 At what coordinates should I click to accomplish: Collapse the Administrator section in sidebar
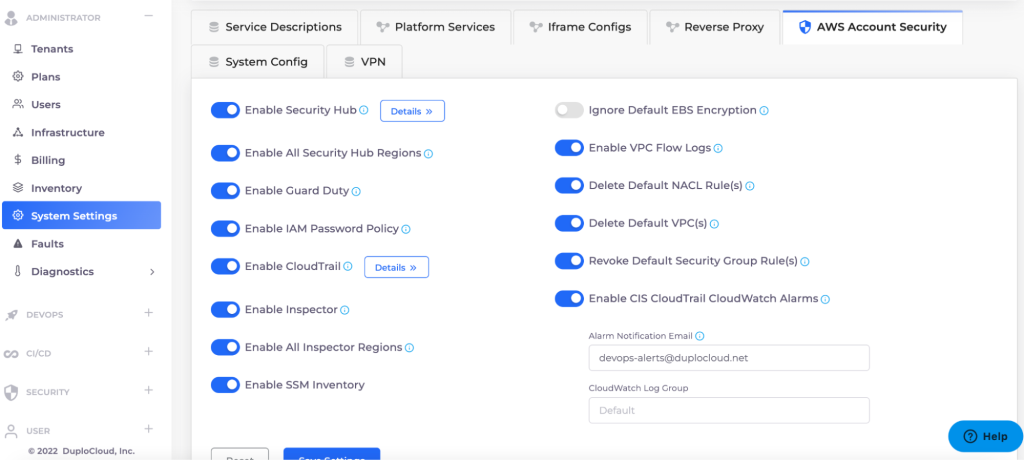coord(148,16)
